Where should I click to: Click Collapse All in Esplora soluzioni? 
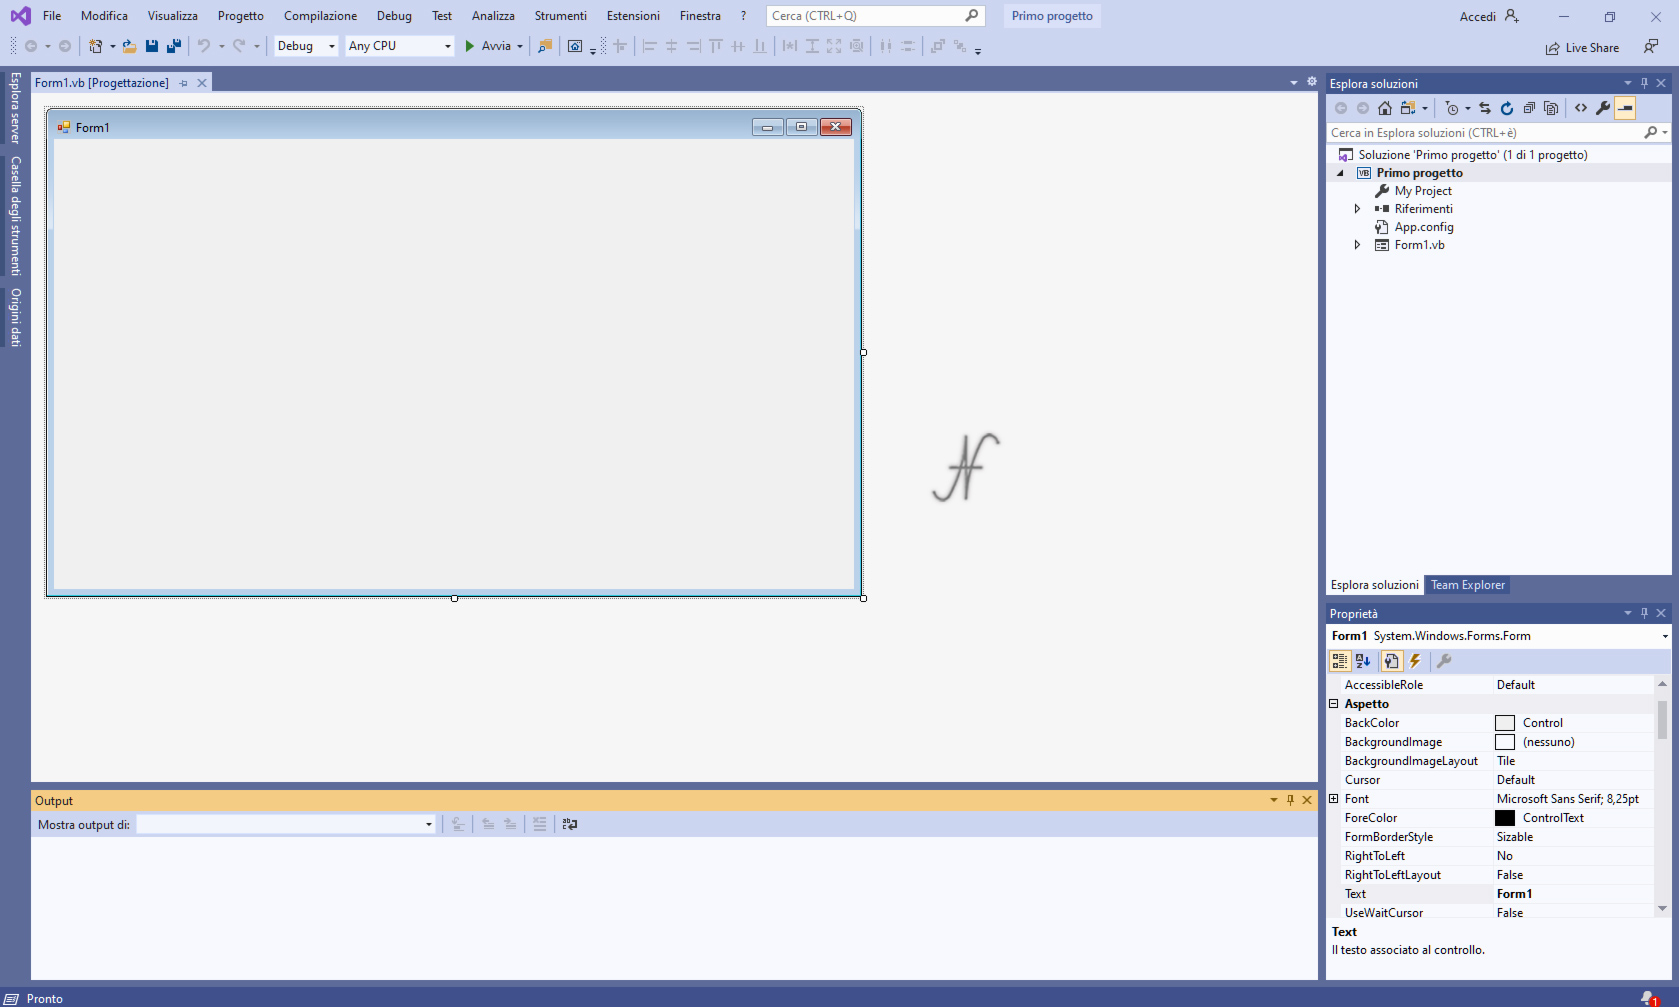pyautogui.click(x=1529, y=108)
